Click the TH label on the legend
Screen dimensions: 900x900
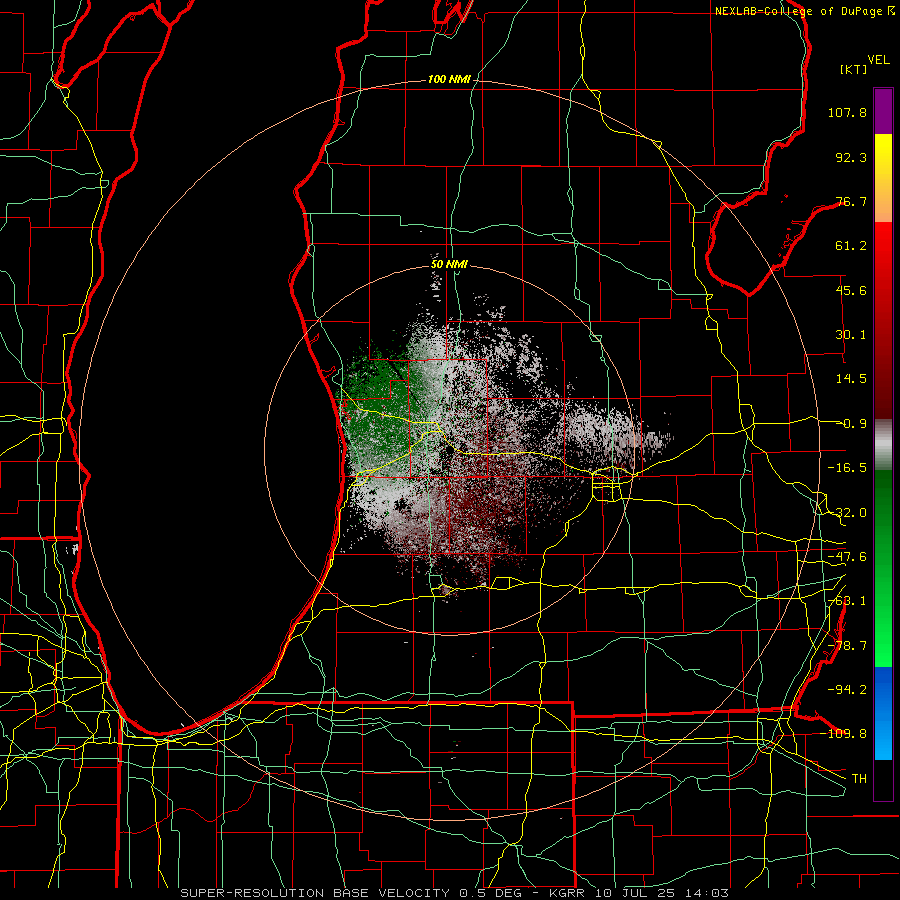coord(859,778)
